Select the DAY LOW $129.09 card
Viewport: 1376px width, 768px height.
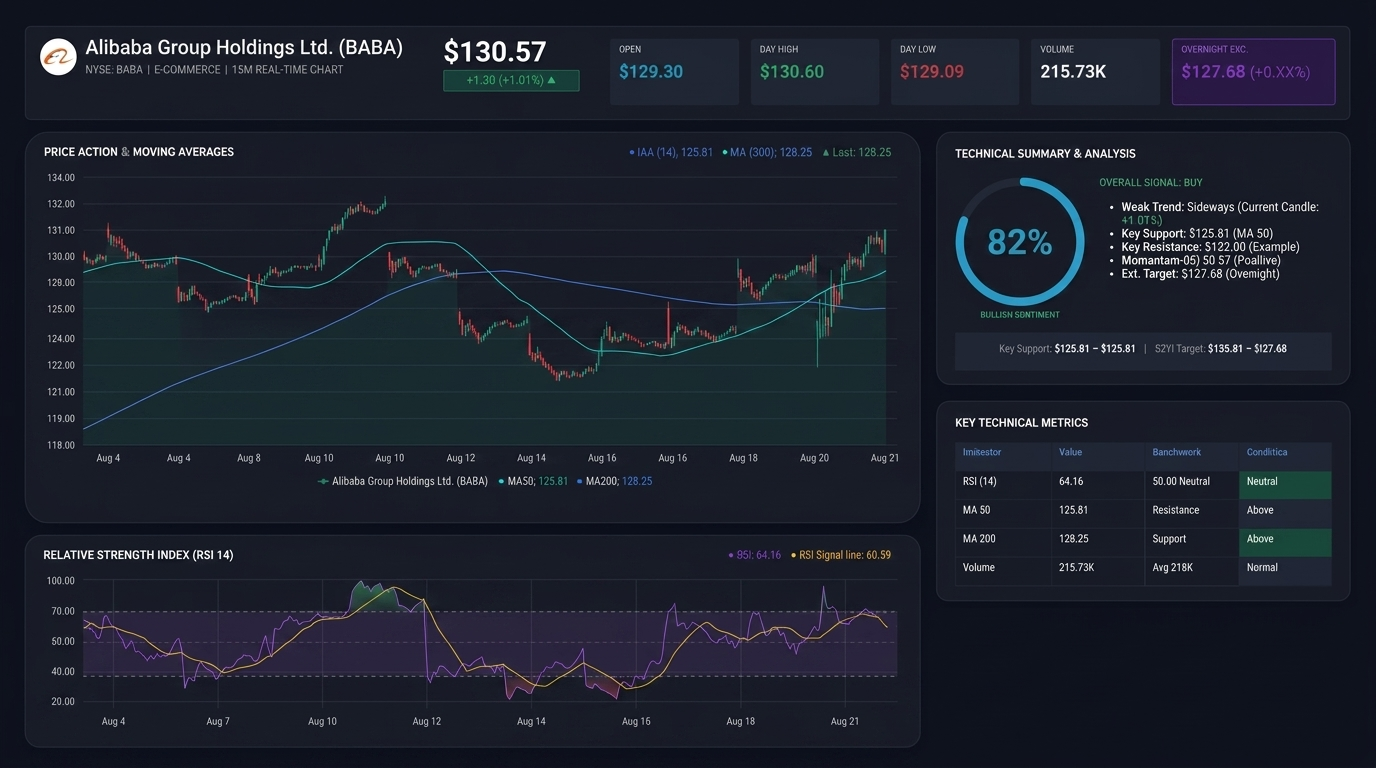click(x=955, y=72)
